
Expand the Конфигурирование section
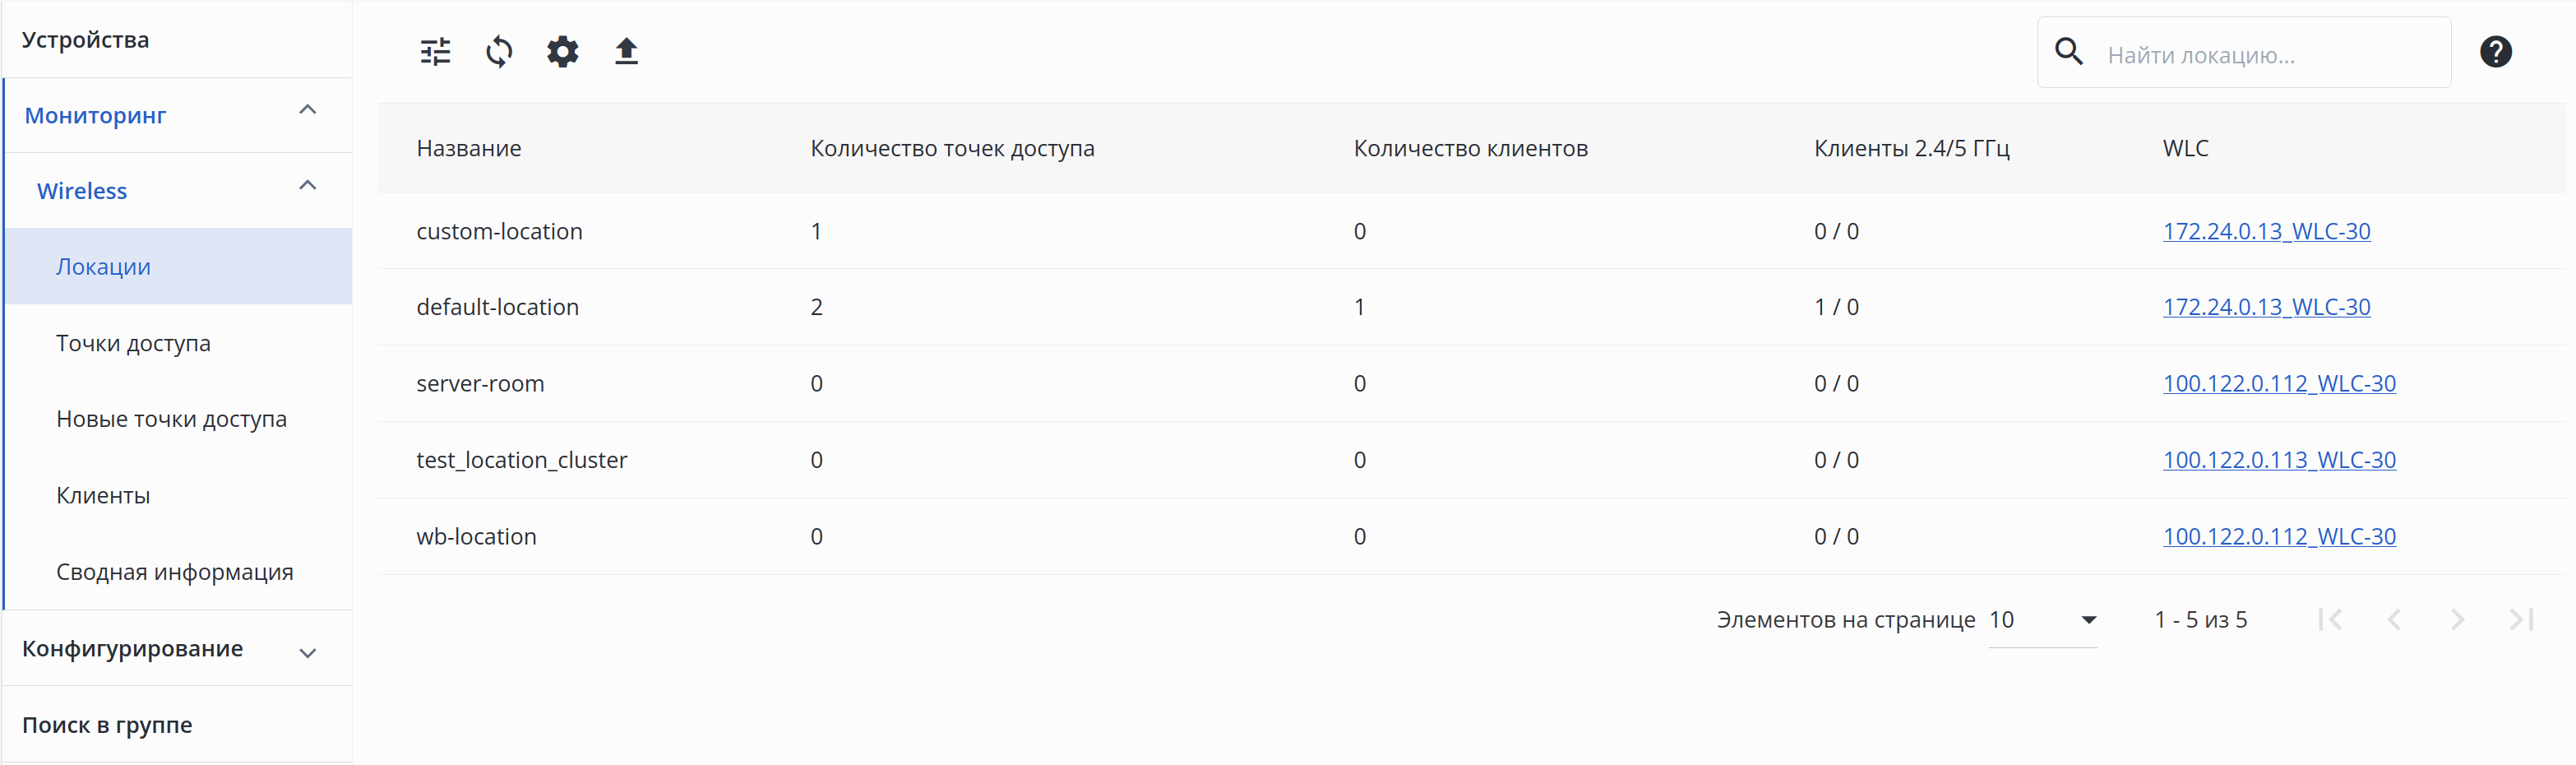[x=308, y=652]
